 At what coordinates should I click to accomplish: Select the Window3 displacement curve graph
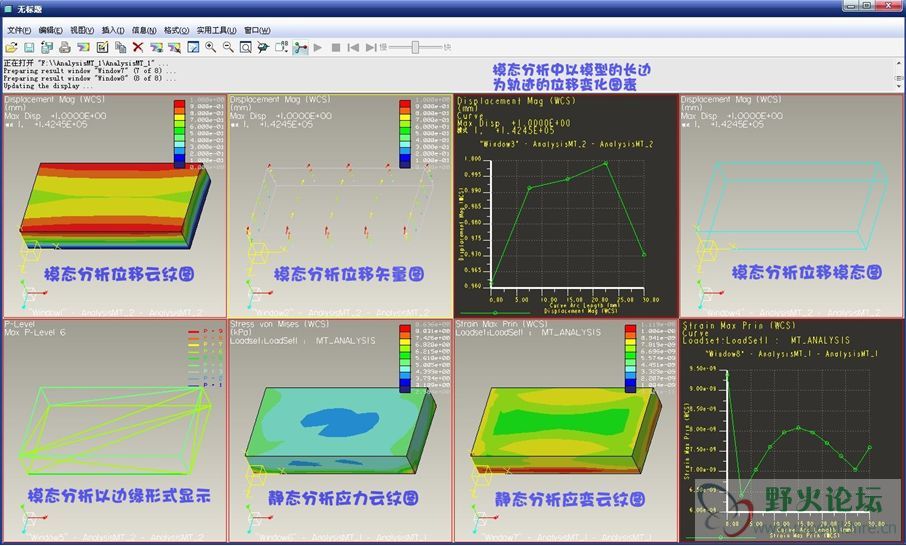[566, 206]
